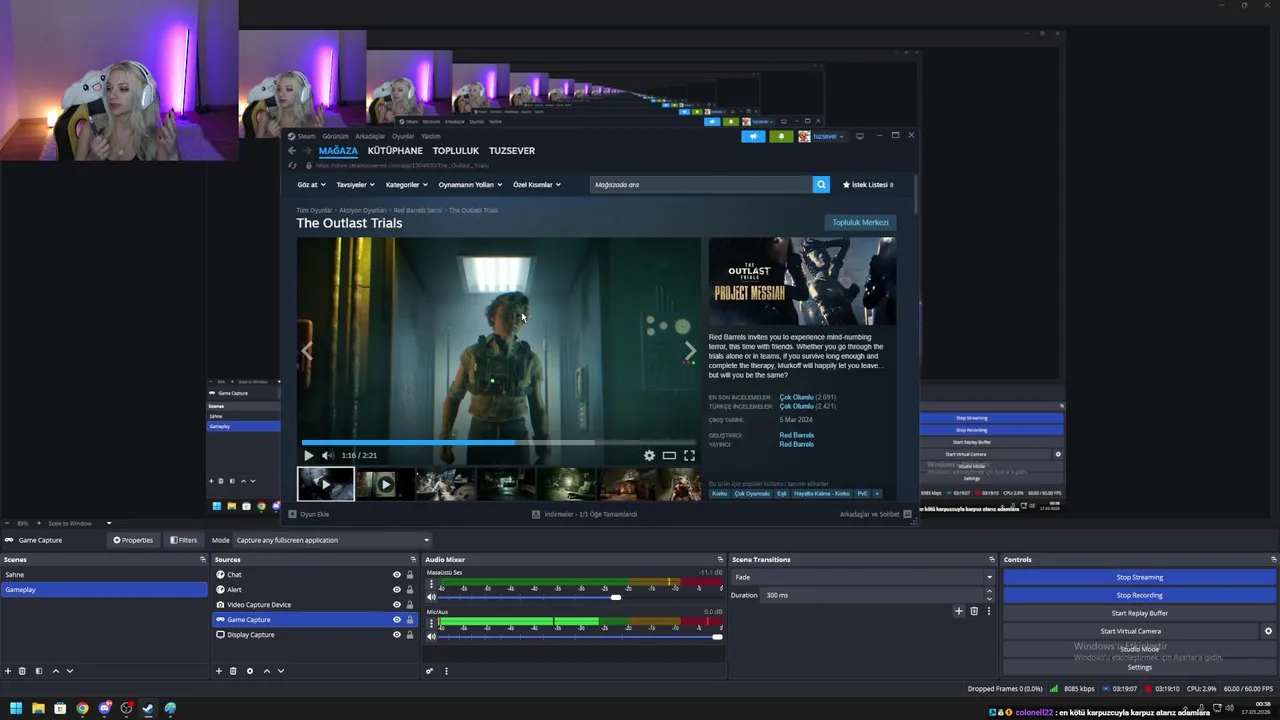Viewport: 1280px width, 720px height.
Task: Expand the Tavsiyeler dropdown
Action: pos(355,185)
